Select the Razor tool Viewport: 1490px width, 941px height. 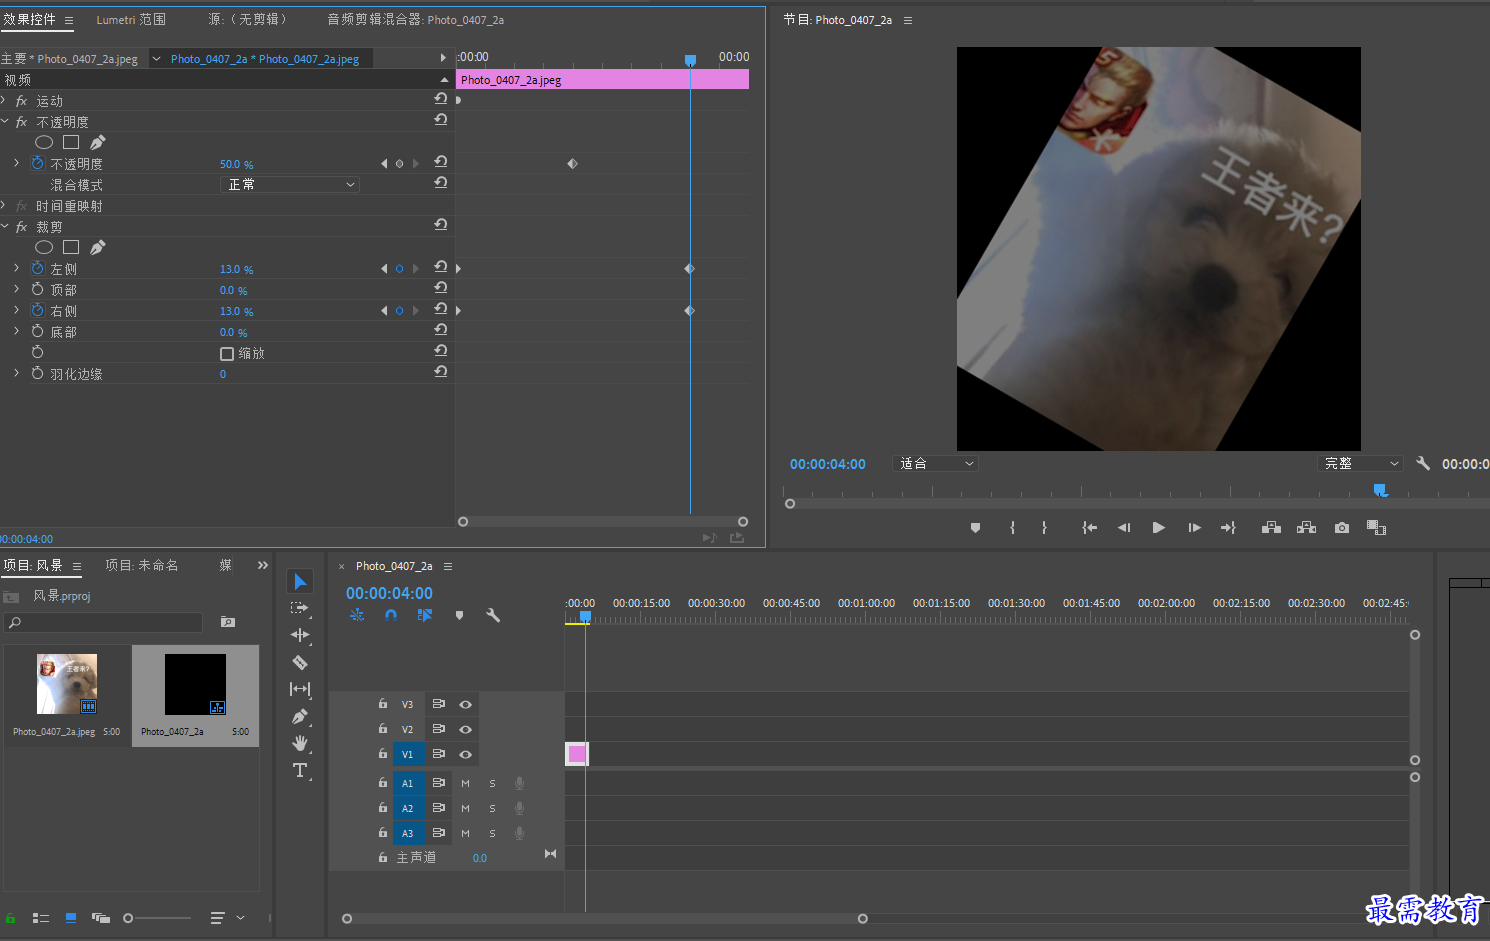coord(300,662)
